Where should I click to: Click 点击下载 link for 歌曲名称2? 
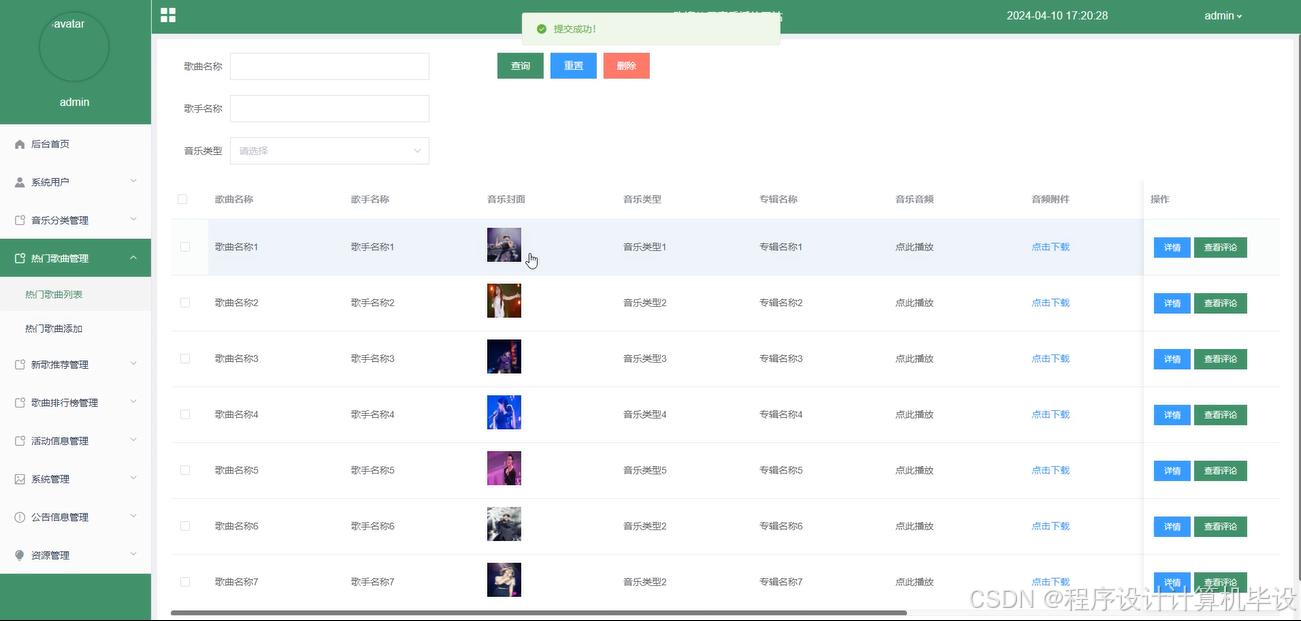click(1050, 302)
